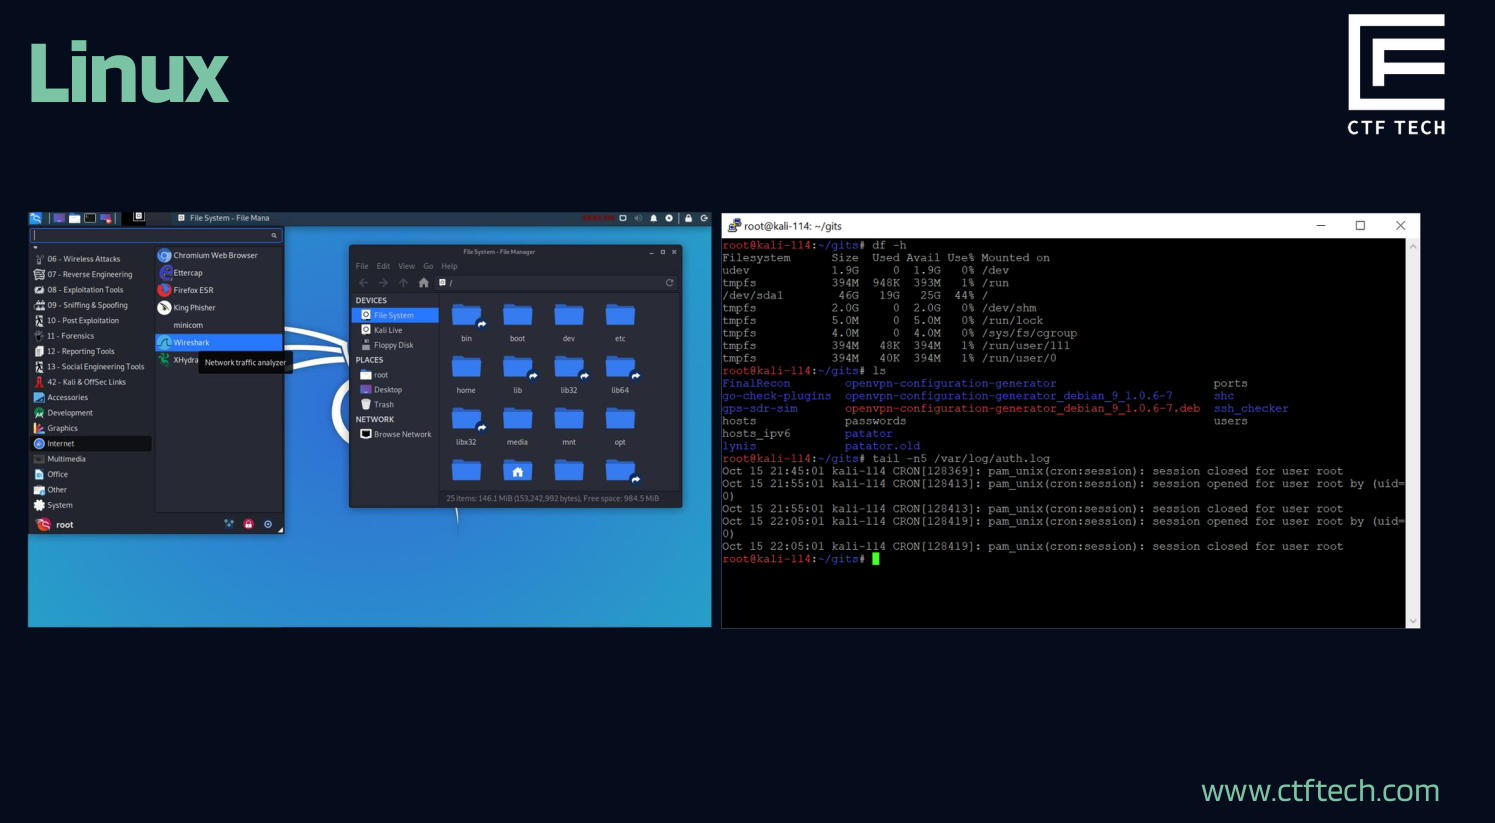Open the file manager panel launcher icon

[x=74, y=218]
